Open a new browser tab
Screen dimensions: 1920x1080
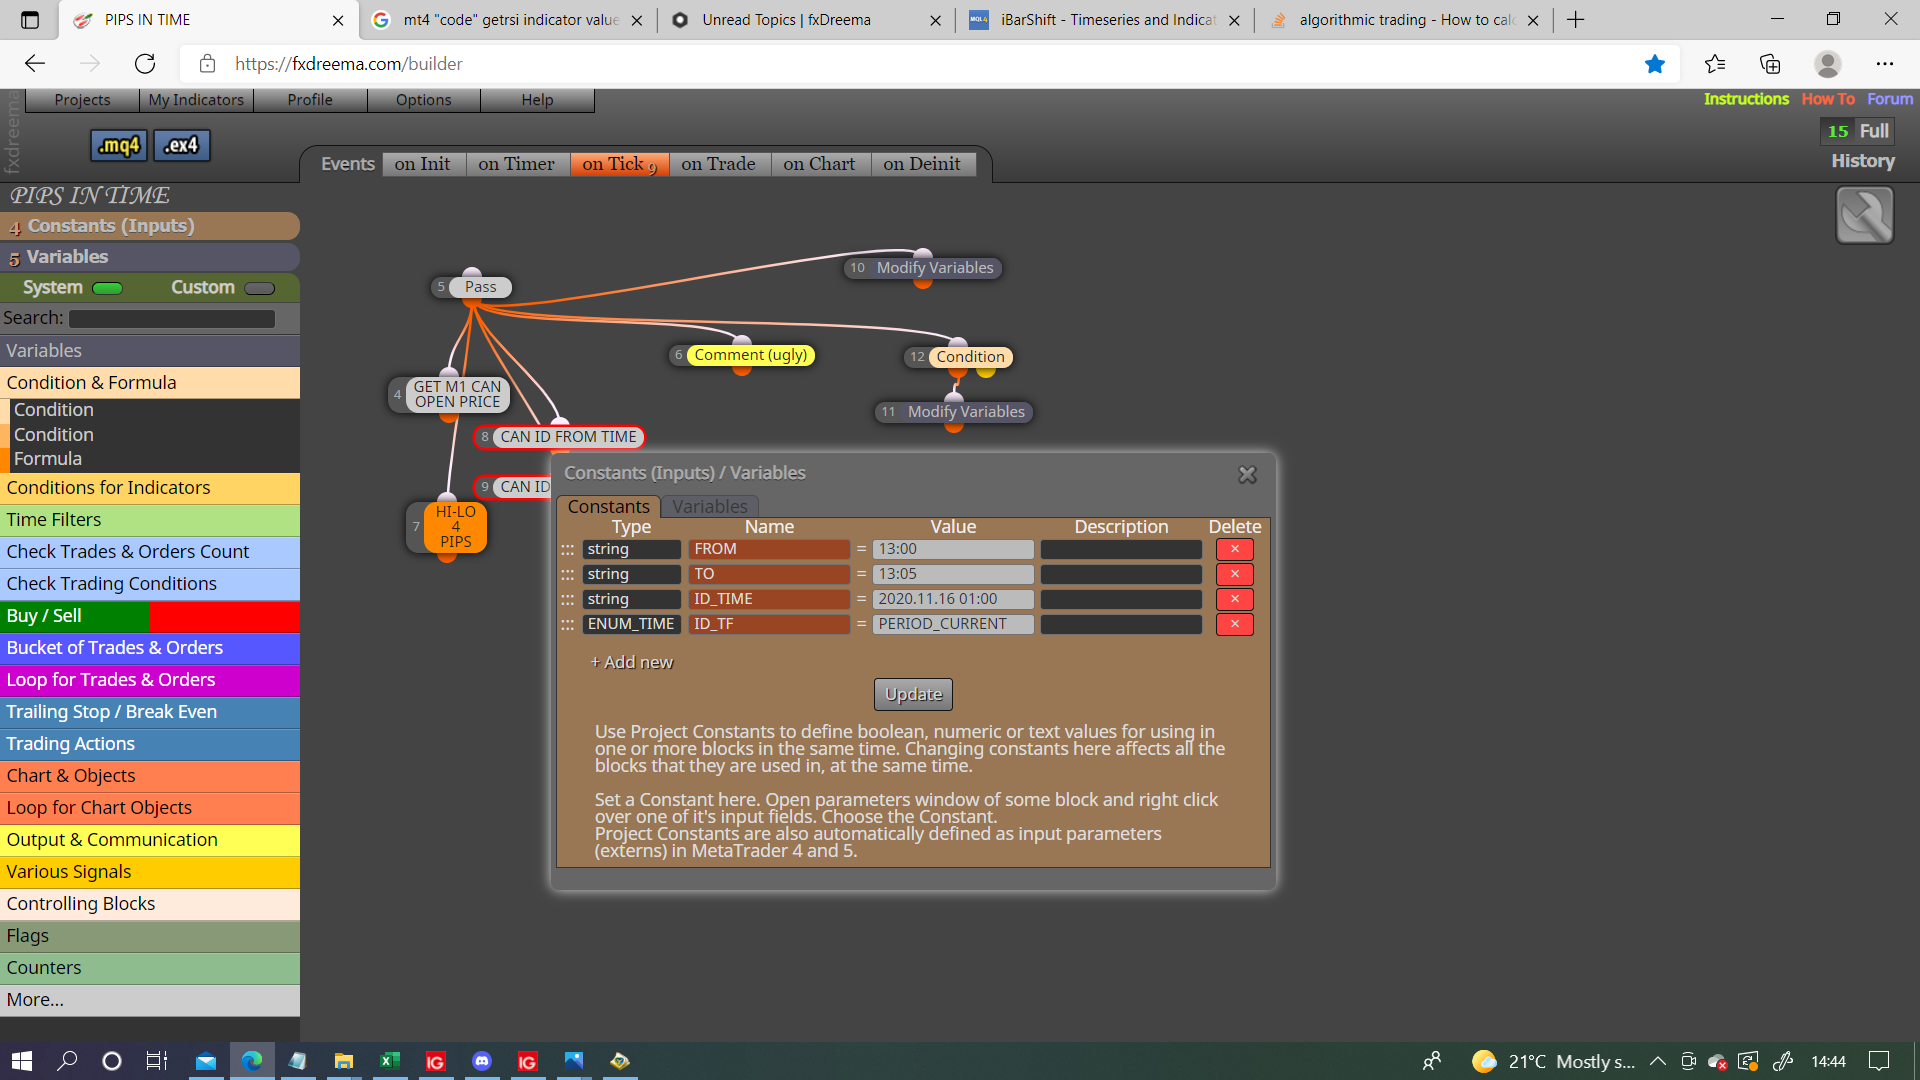(x=1576, y=20)
